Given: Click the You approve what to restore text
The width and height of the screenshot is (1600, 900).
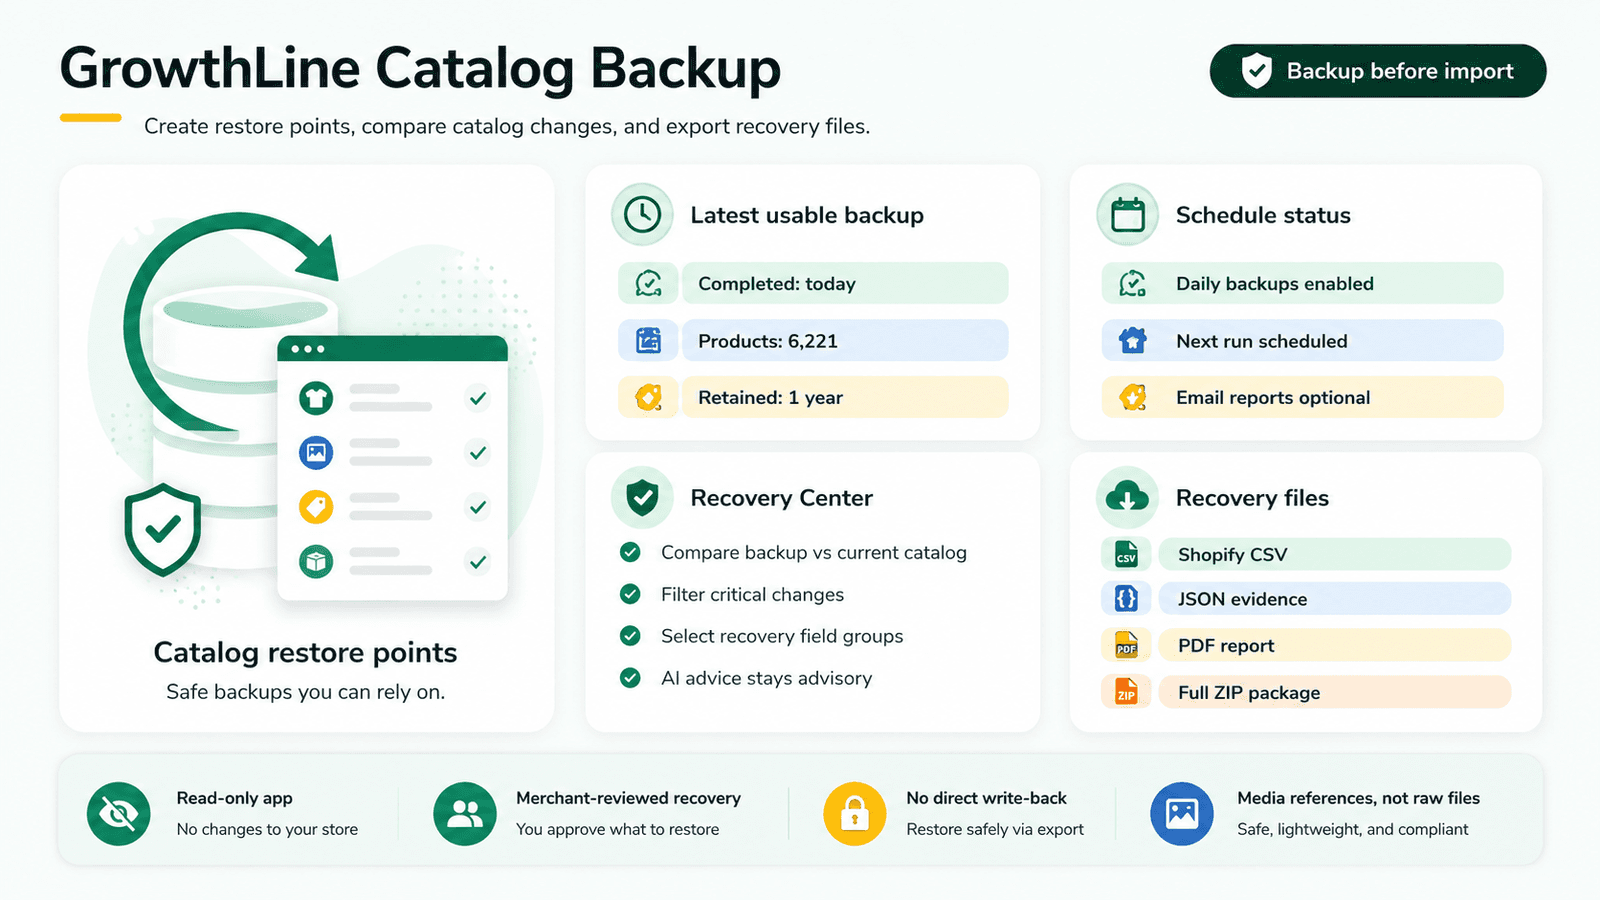Looking at the screenshot, I should (617, 829).
